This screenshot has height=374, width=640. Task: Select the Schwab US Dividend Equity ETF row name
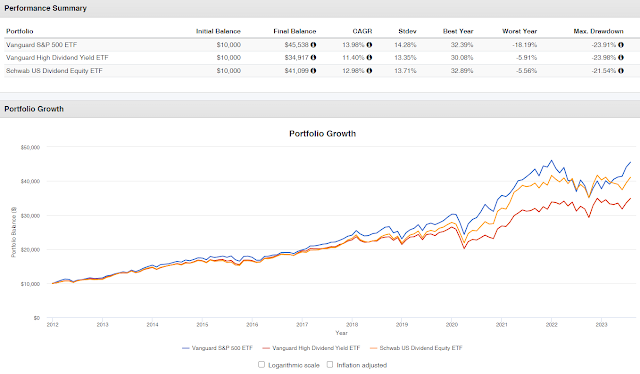54,71
